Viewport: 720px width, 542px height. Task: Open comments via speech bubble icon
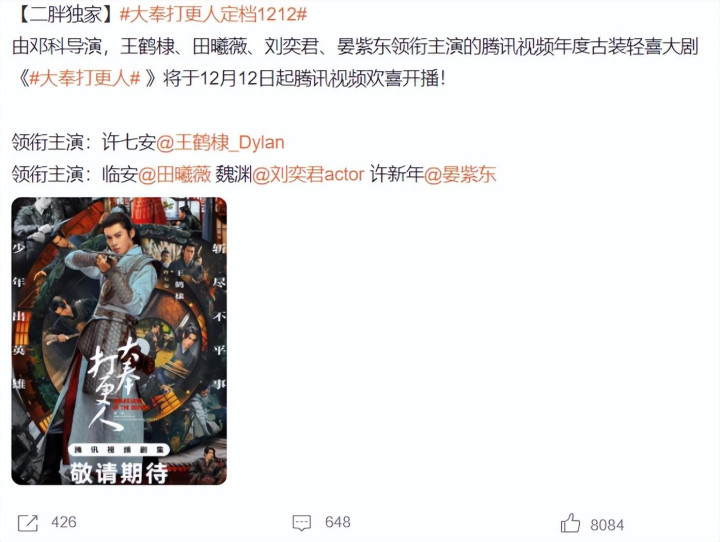(302, 523)
